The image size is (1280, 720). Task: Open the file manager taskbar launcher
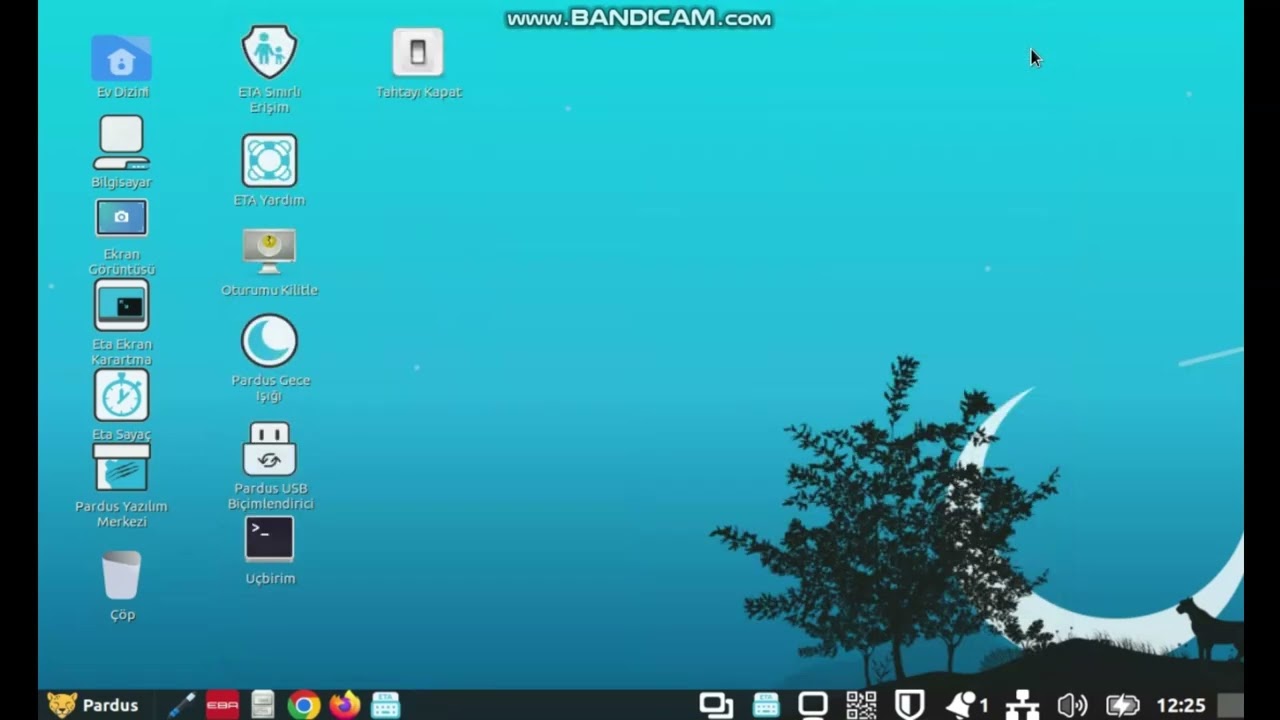click(x=263, y=705)
